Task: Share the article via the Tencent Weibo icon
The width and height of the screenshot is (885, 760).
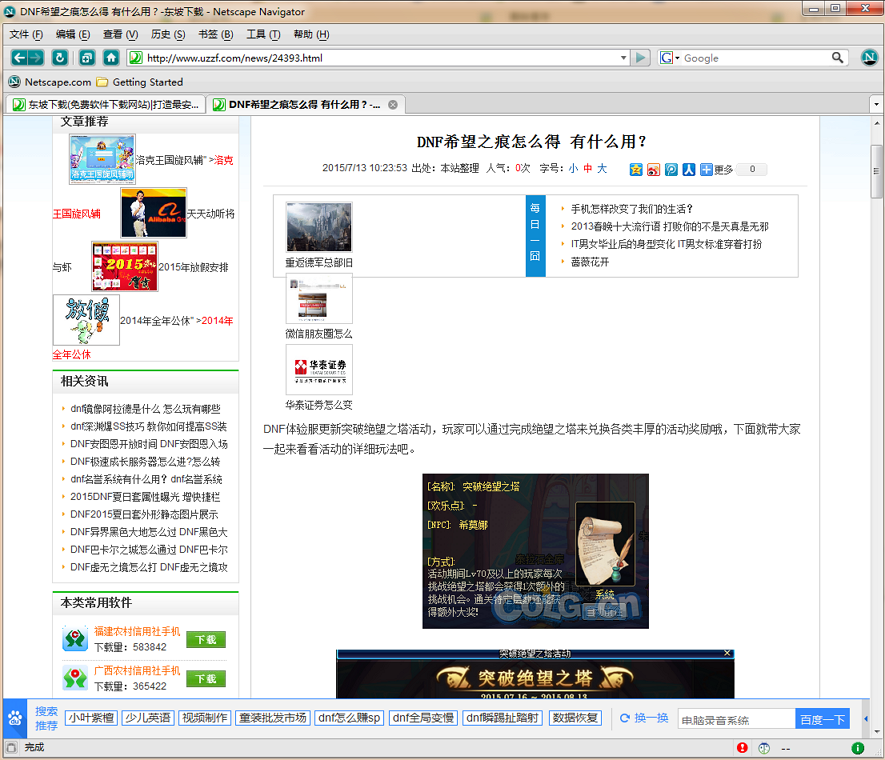Action: point(671,169)
